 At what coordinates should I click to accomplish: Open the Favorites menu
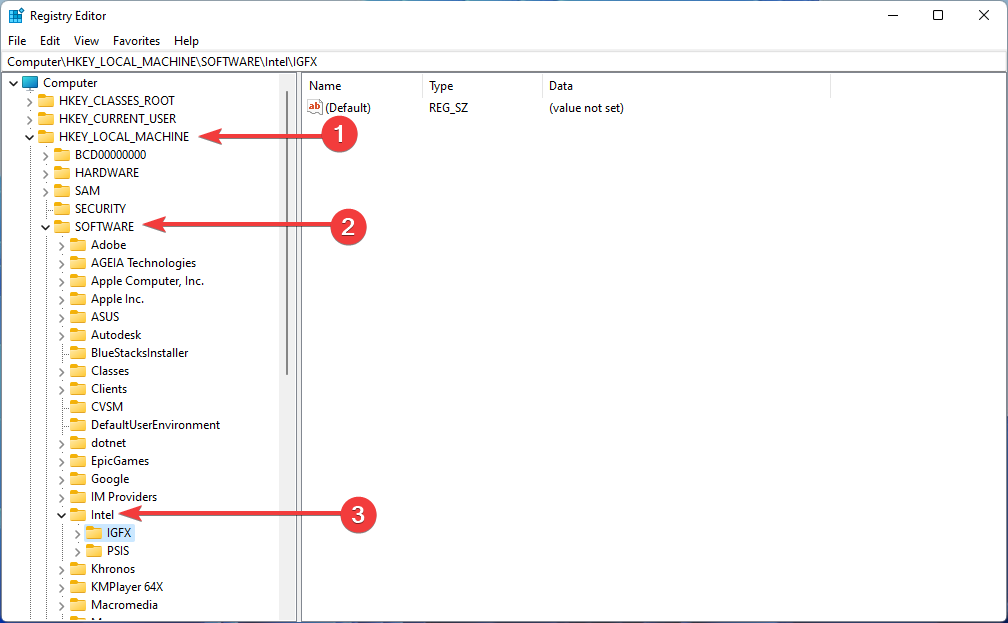pos(136,40)
